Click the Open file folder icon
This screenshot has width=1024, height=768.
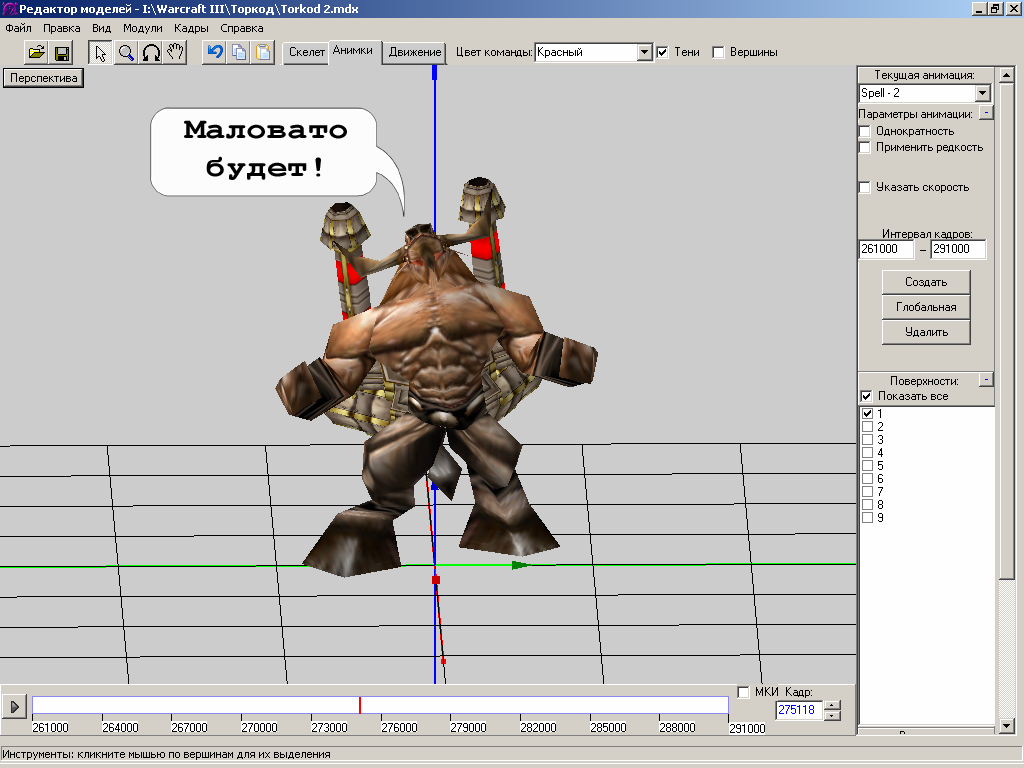click(x=36, y=53)
